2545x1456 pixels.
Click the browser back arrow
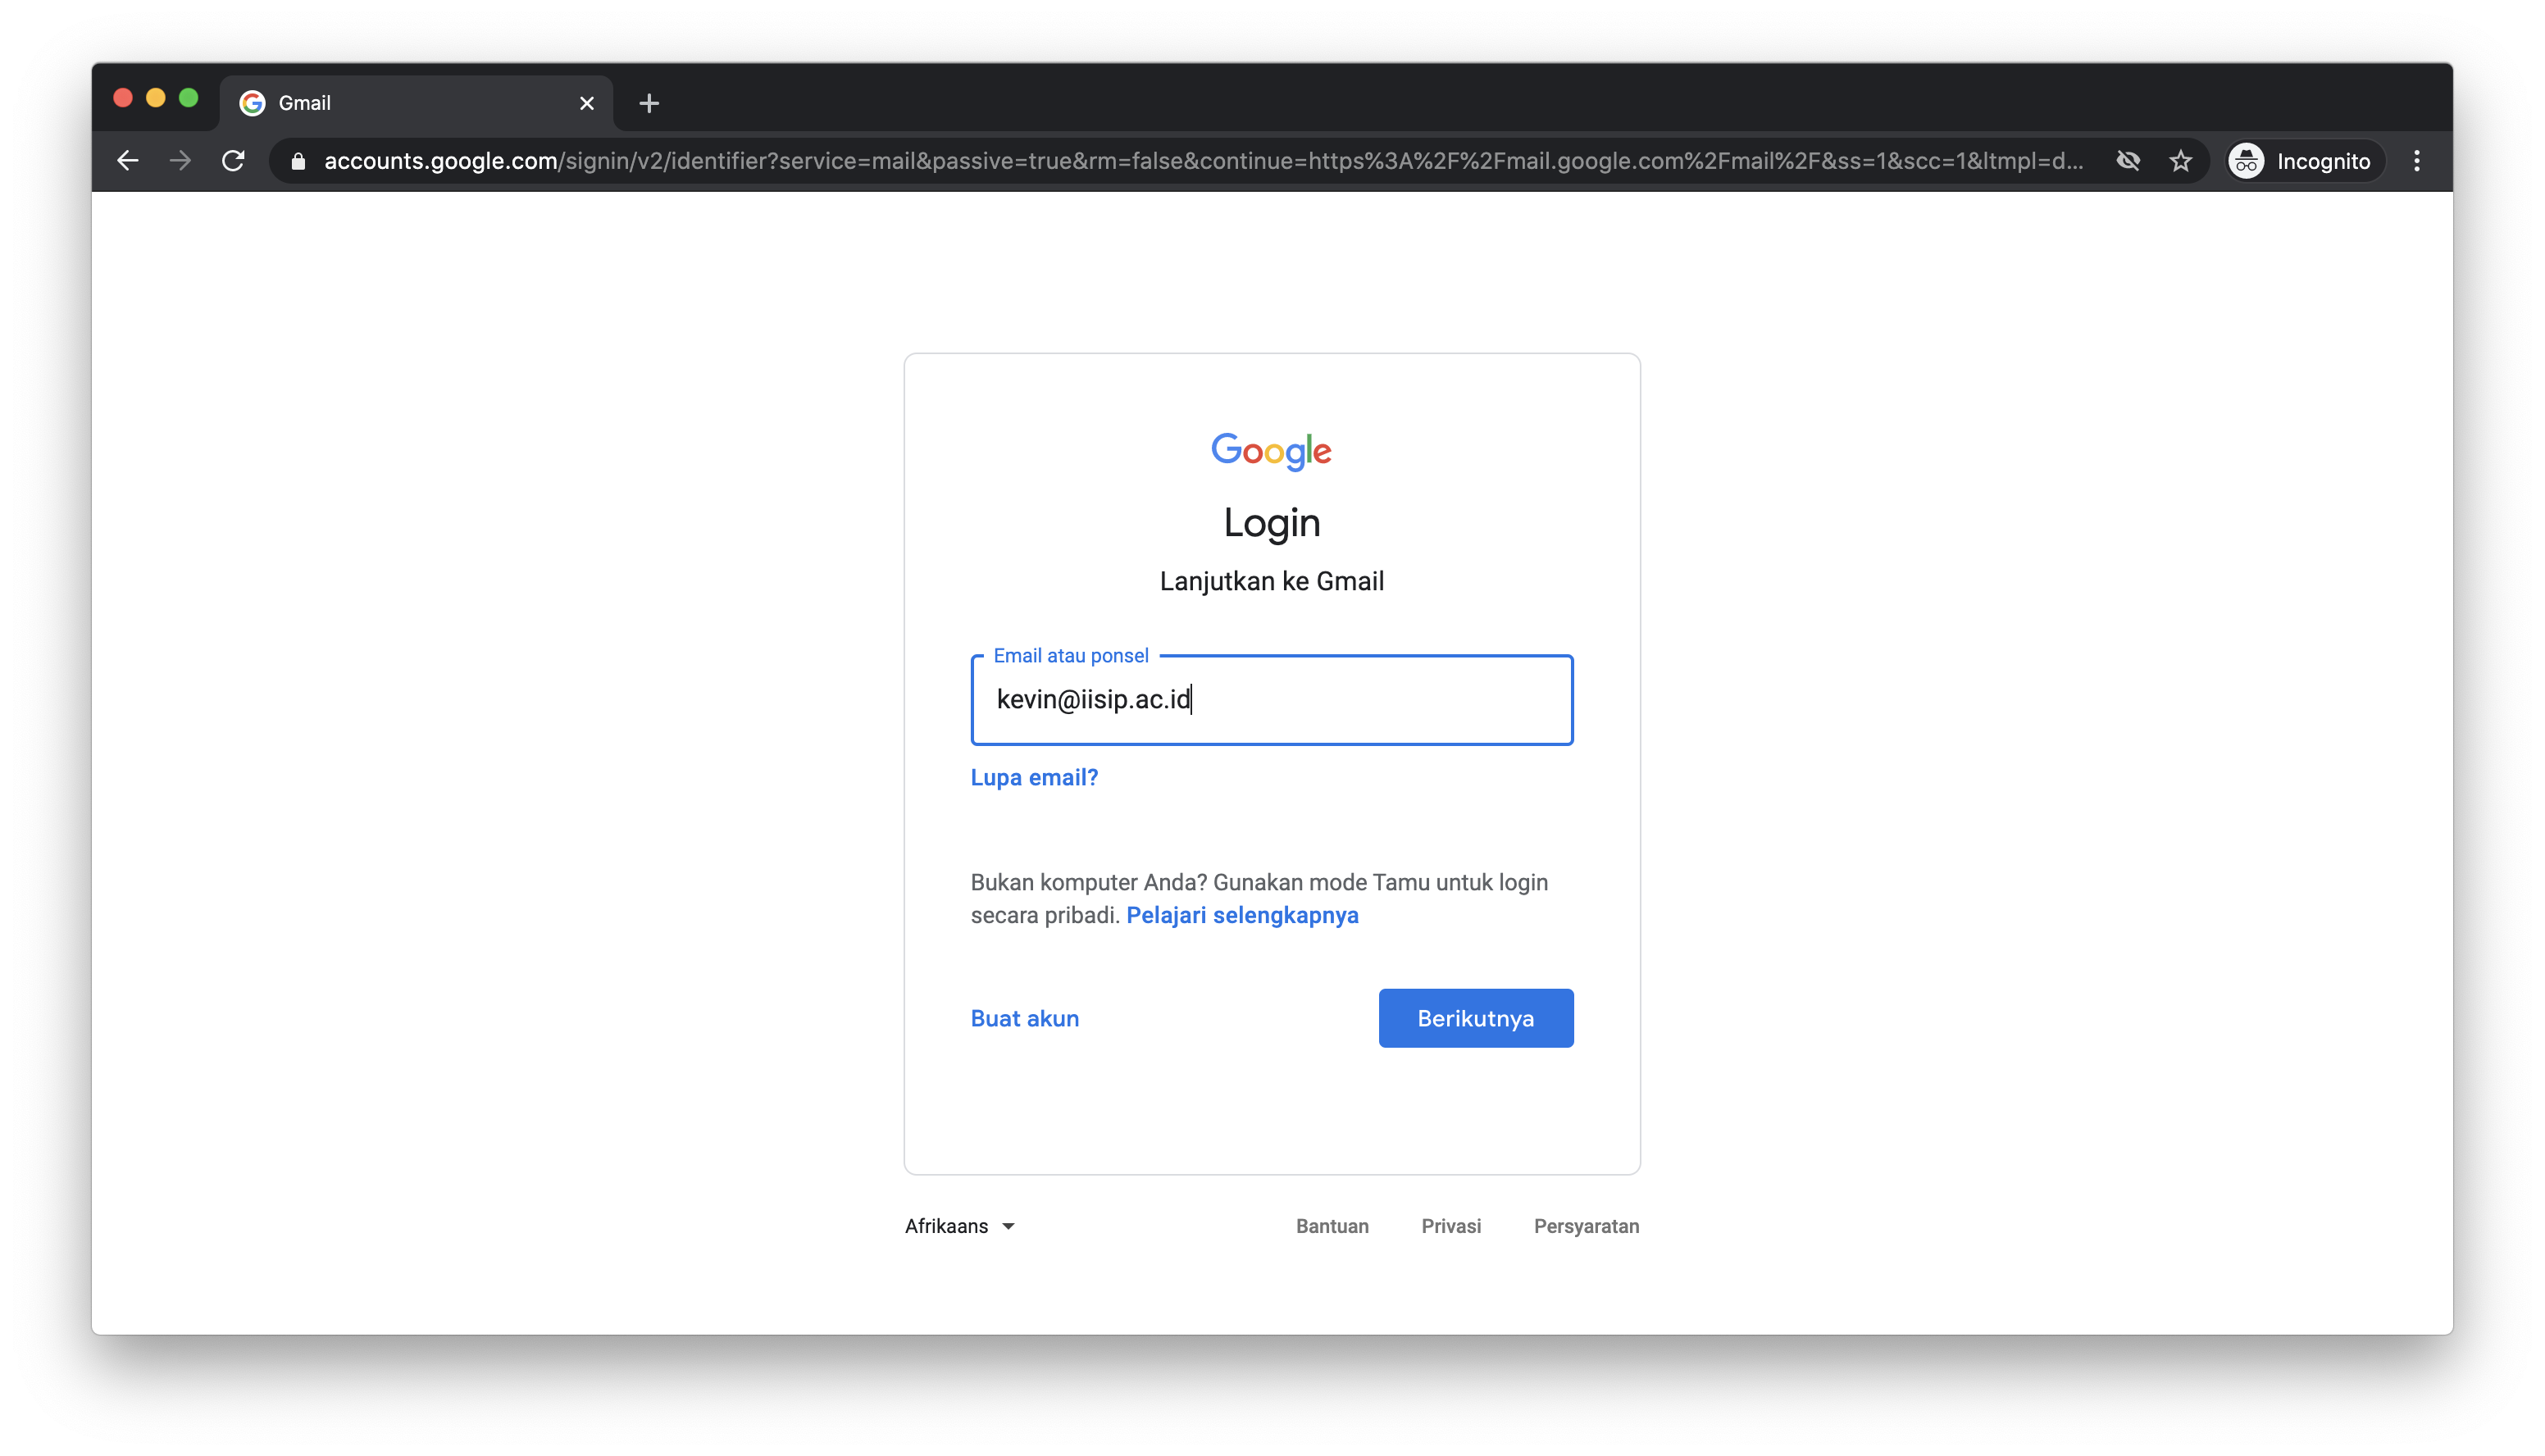tap(127, 161)
